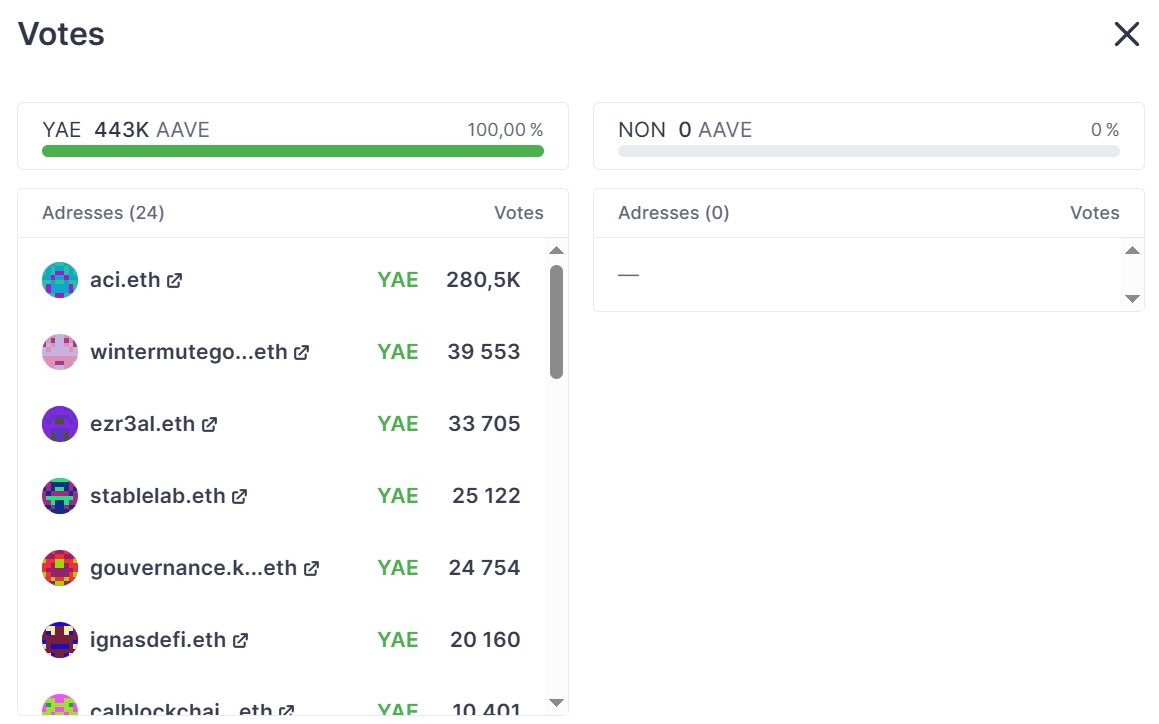The width and height of the screenshot is (1159, 724).
Task: Click the YAE list scrollbar thumb
Action: [556, 322]
